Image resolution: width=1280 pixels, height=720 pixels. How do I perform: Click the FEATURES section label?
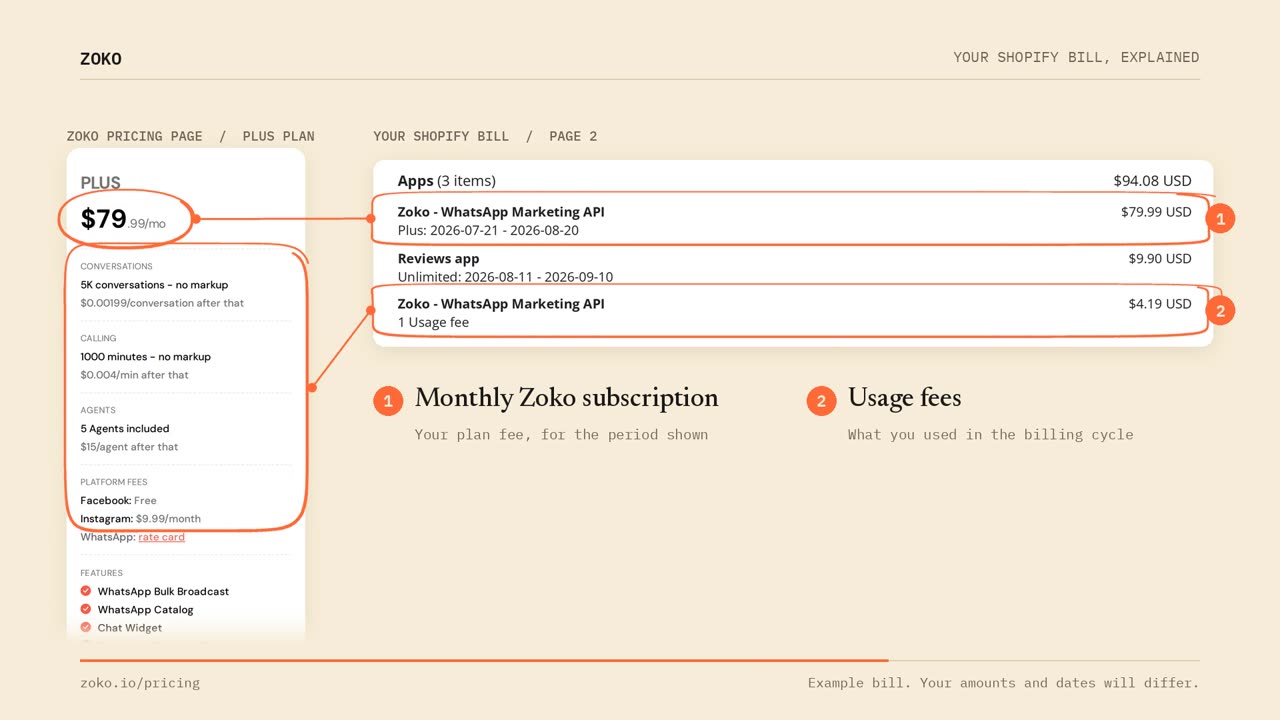pyautogui.click(x=101, y=573)
